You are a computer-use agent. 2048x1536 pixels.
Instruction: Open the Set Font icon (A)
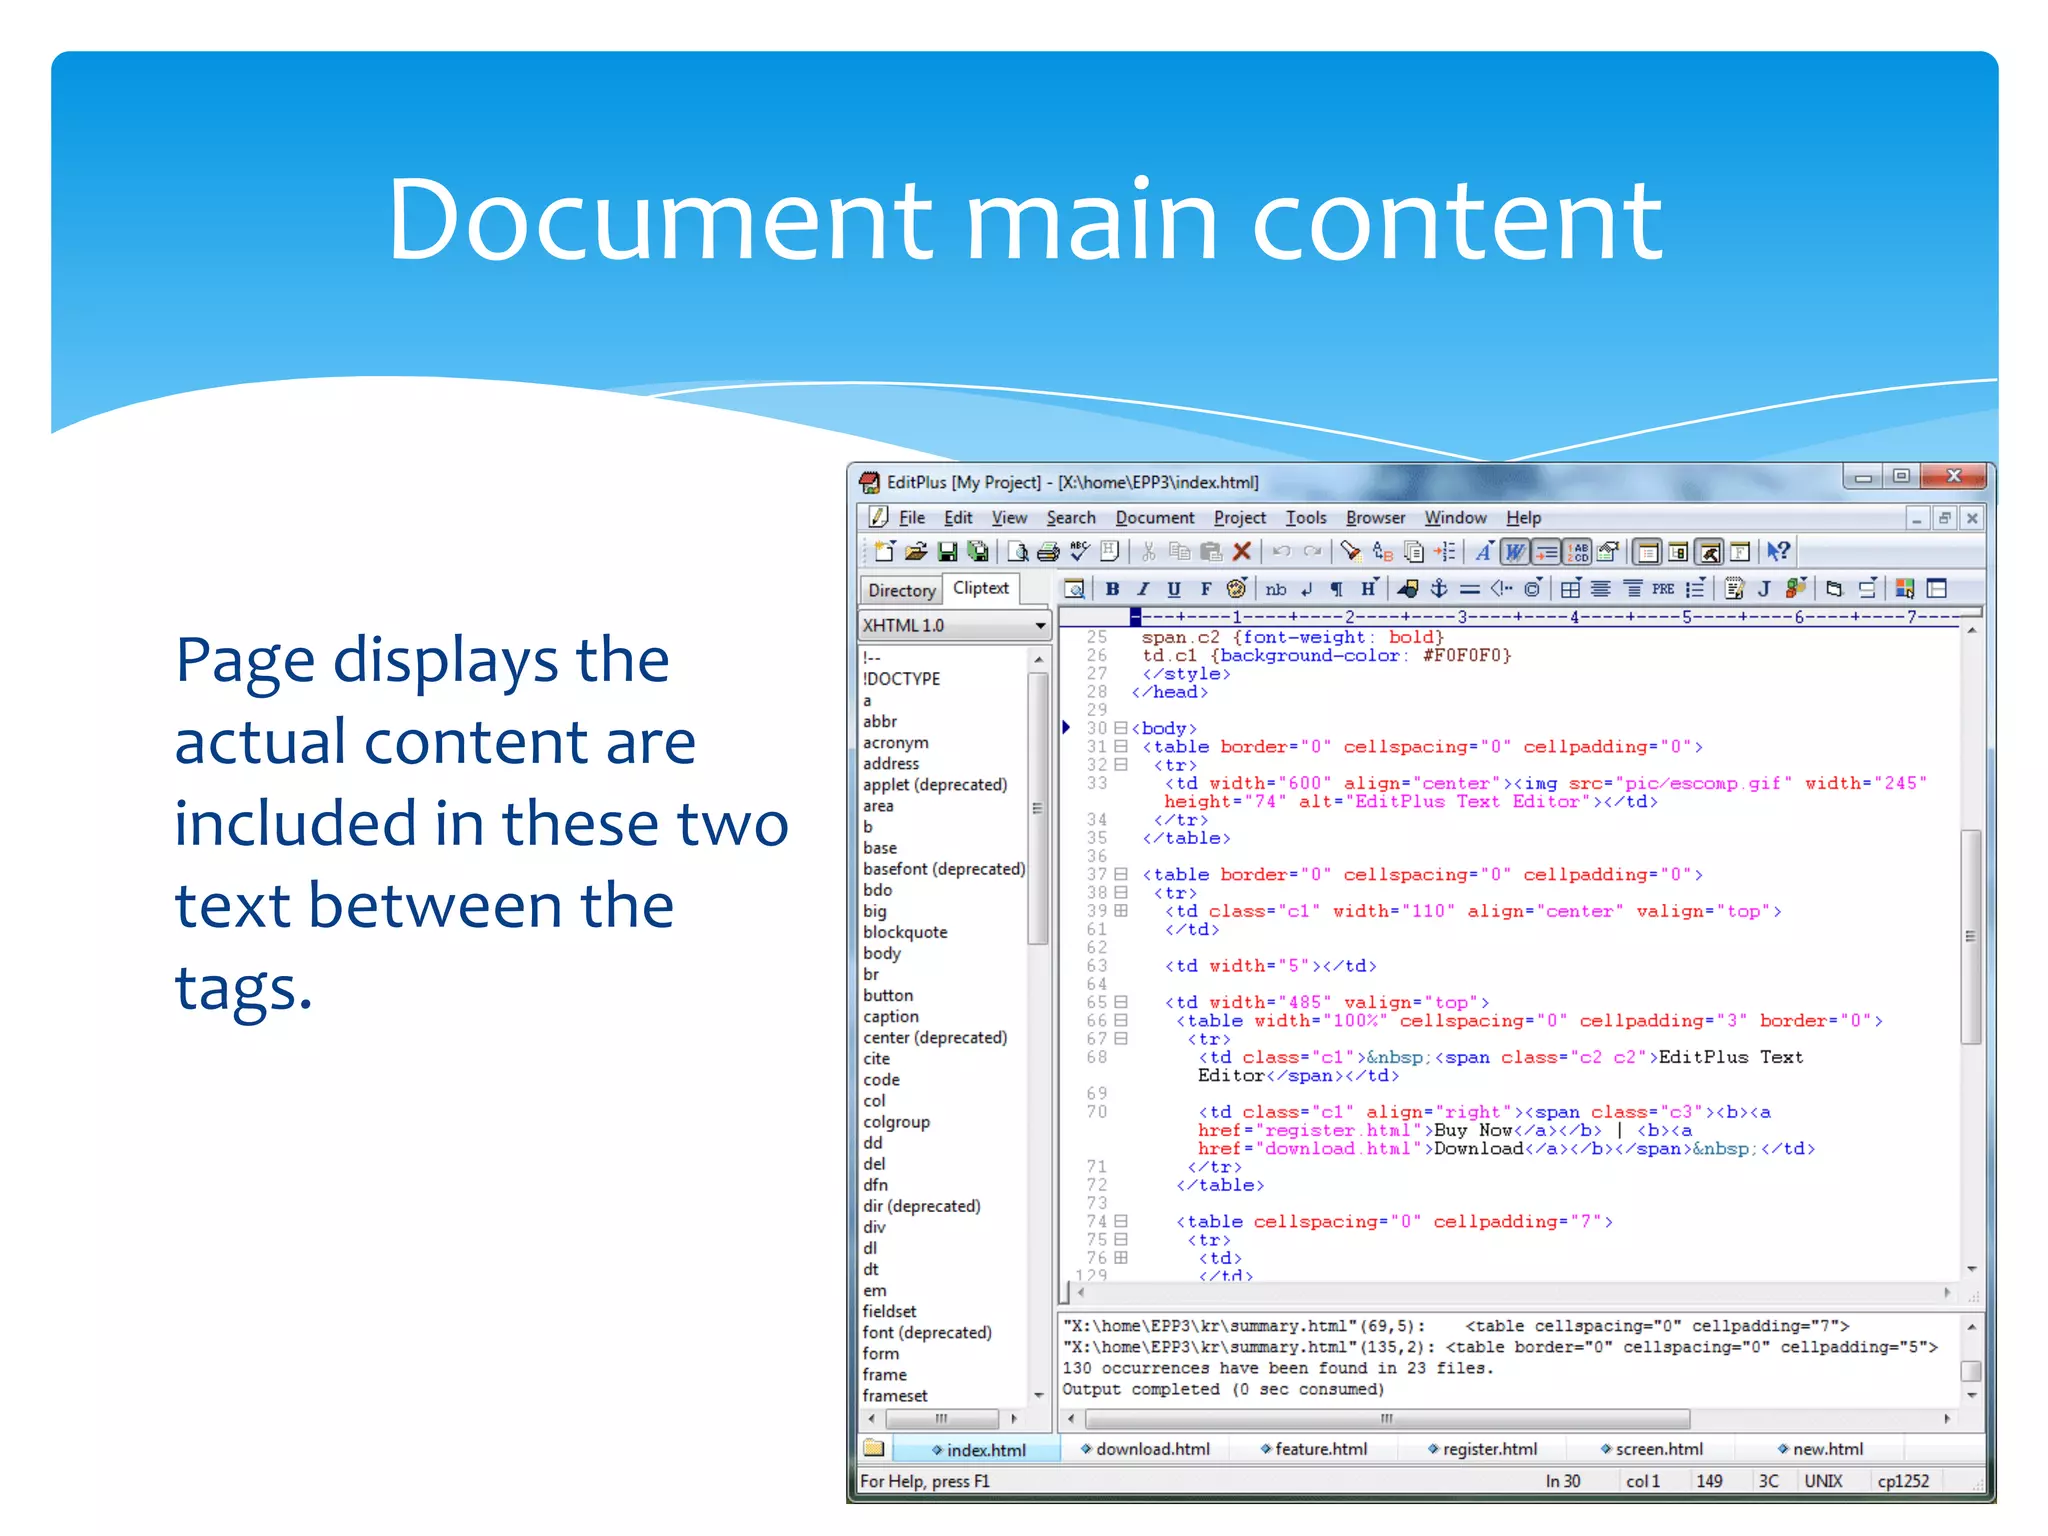1485,551
